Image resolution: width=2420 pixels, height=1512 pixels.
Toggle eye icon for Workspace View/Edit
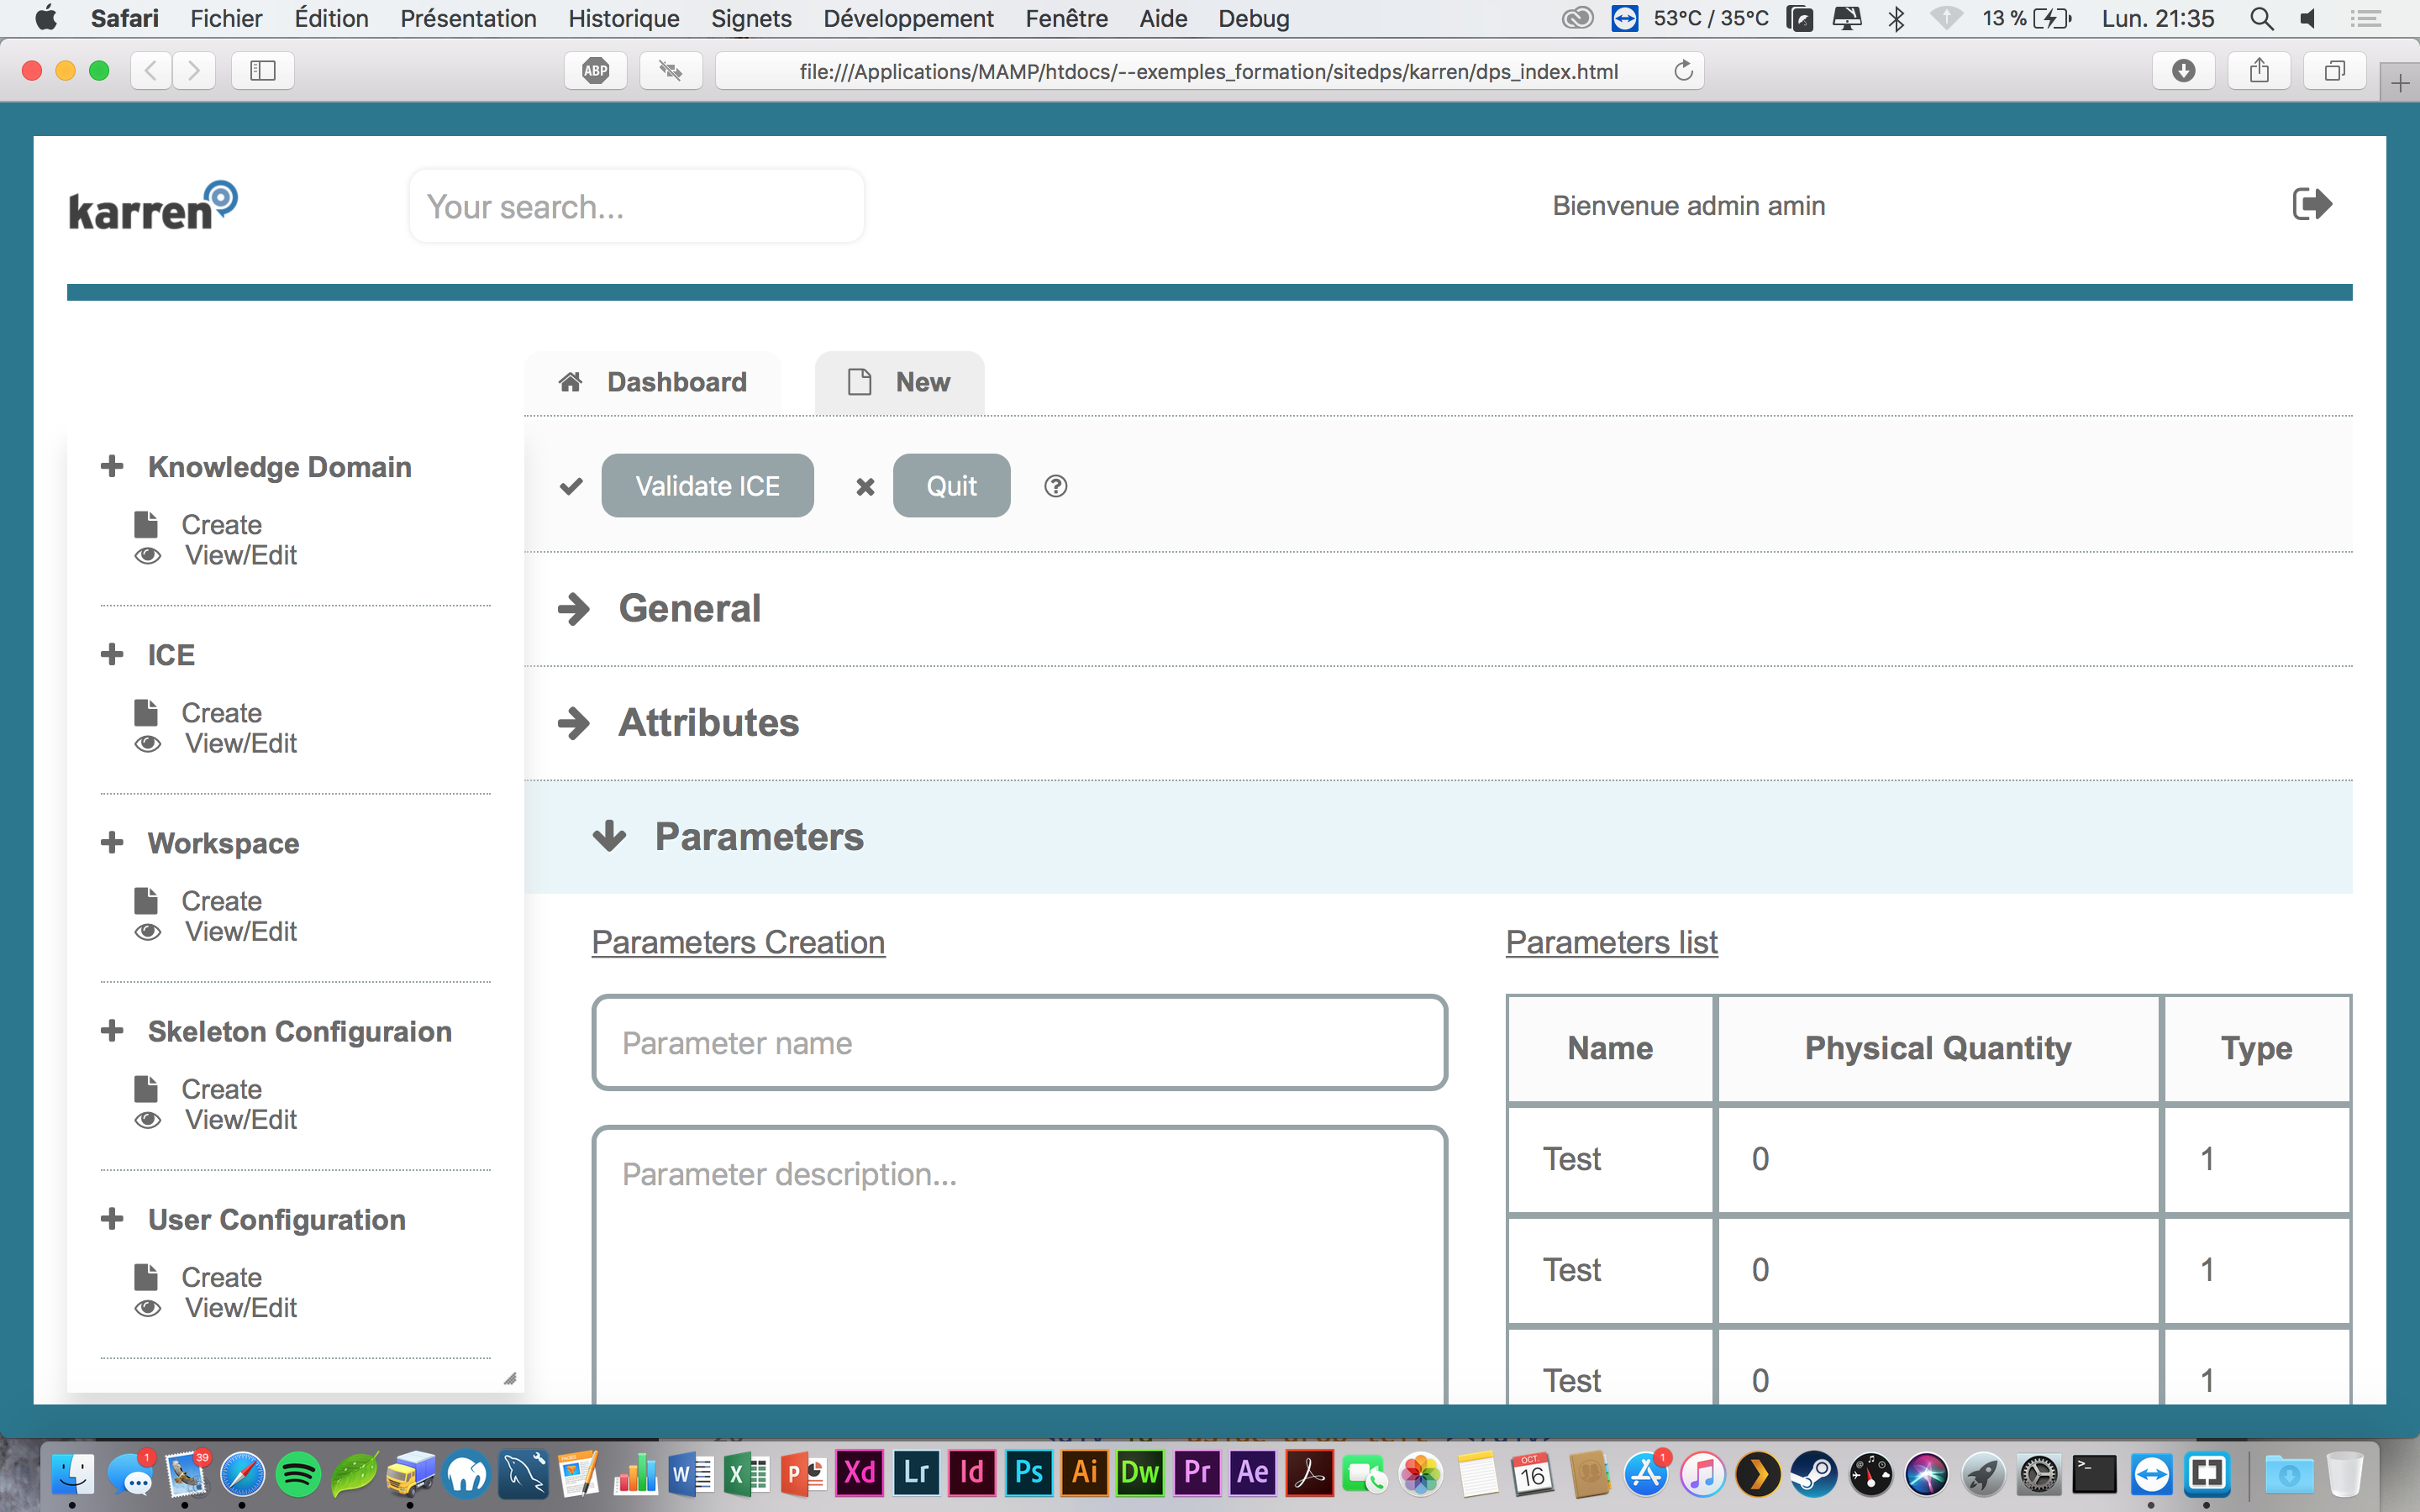click(148, 932)
